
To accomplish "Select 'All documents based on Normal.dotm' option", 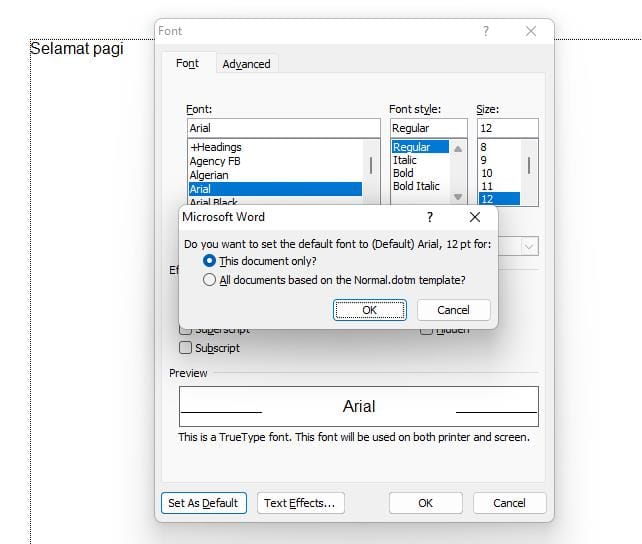I will click(x=209, y=280).
